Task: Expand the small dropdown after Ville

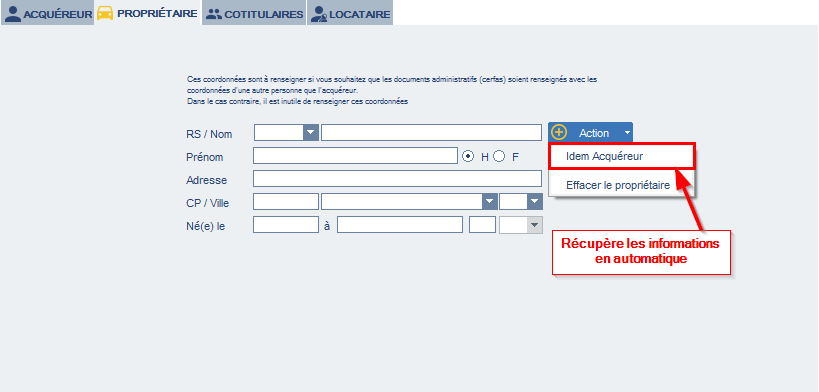Action: 535,202
